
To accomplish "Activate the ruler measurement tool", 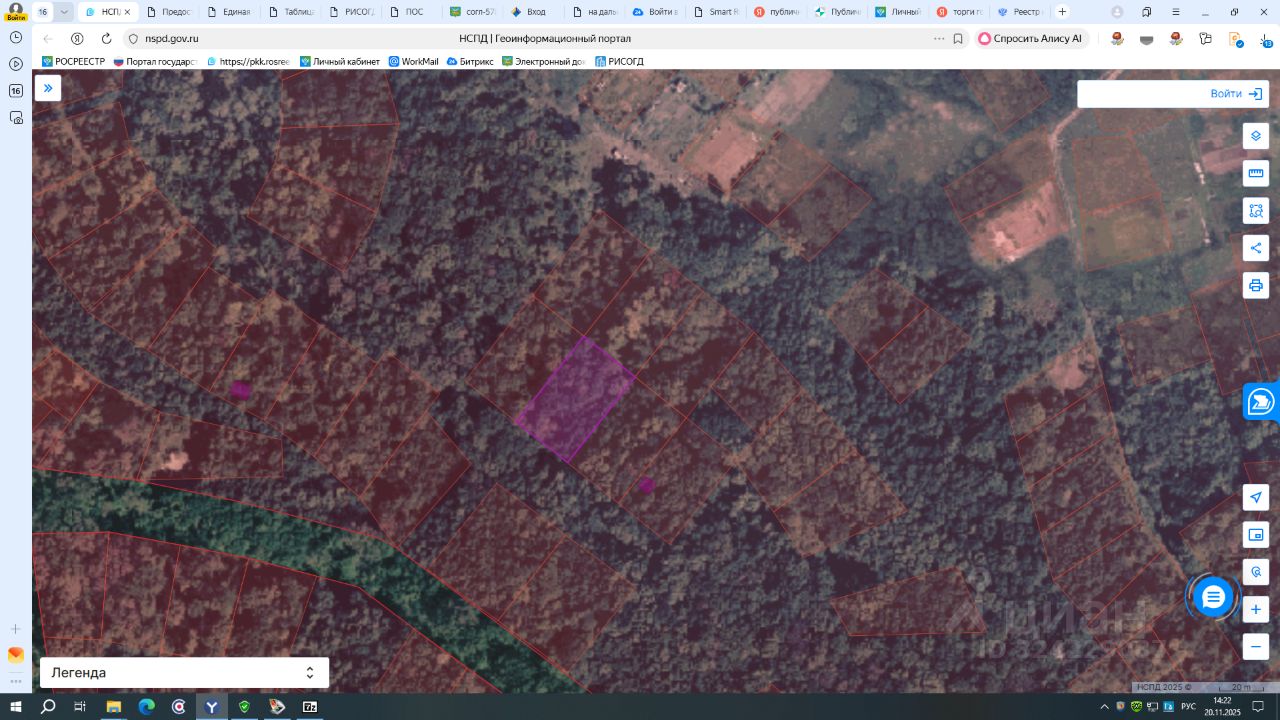I will (x=1256, y=174).
